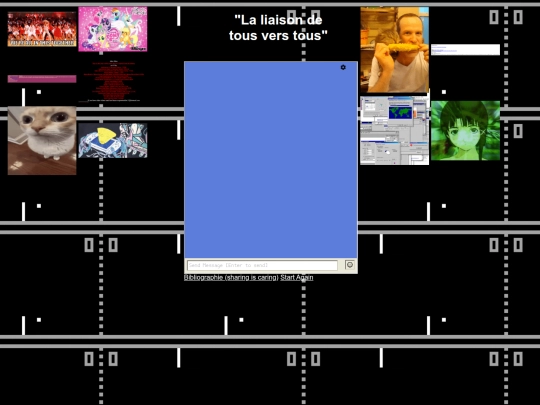Open the PSP with cheese image

click(x=113, y=141)
